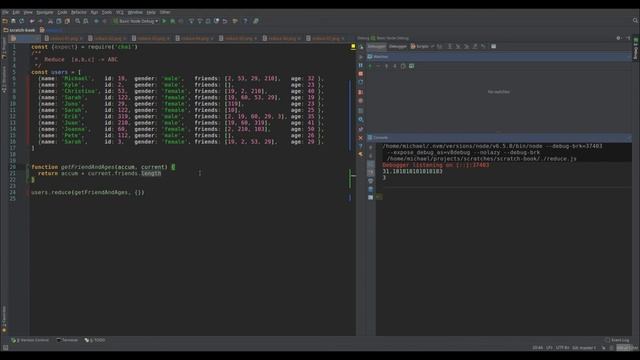The image size is (640, 360).
Task: Toggle tool window buttons icon at bottom-left corner
Action: click(5, 348)
